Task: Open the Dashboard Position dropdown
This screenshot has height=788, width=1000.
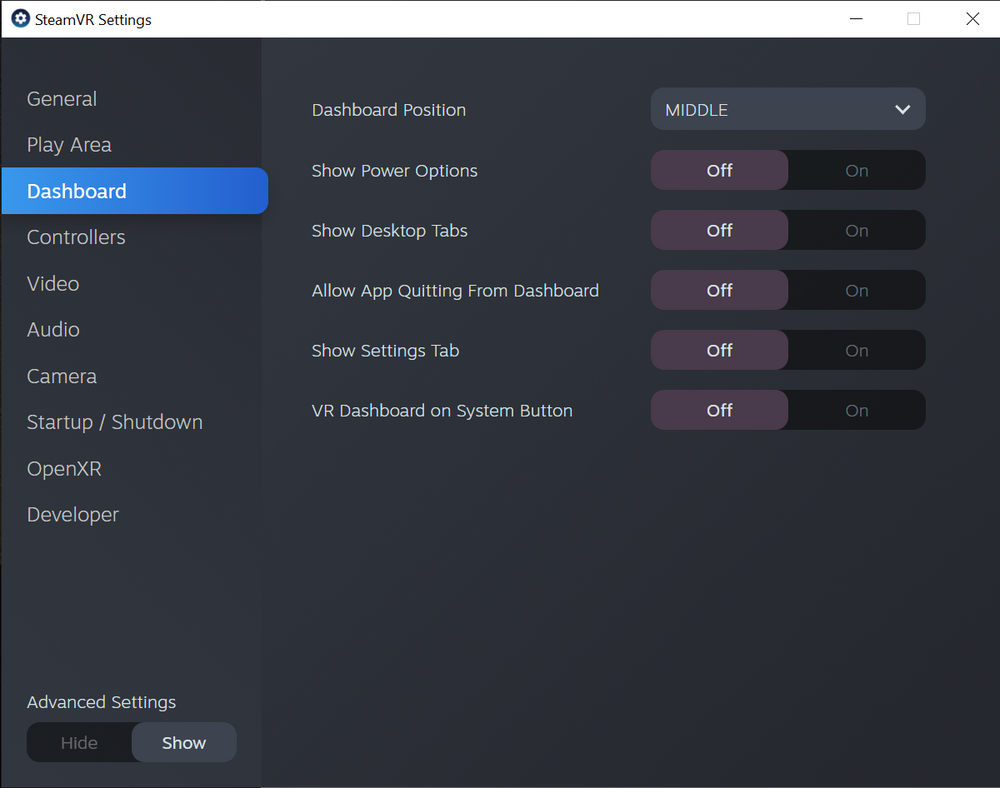Action: click(788, 109)
